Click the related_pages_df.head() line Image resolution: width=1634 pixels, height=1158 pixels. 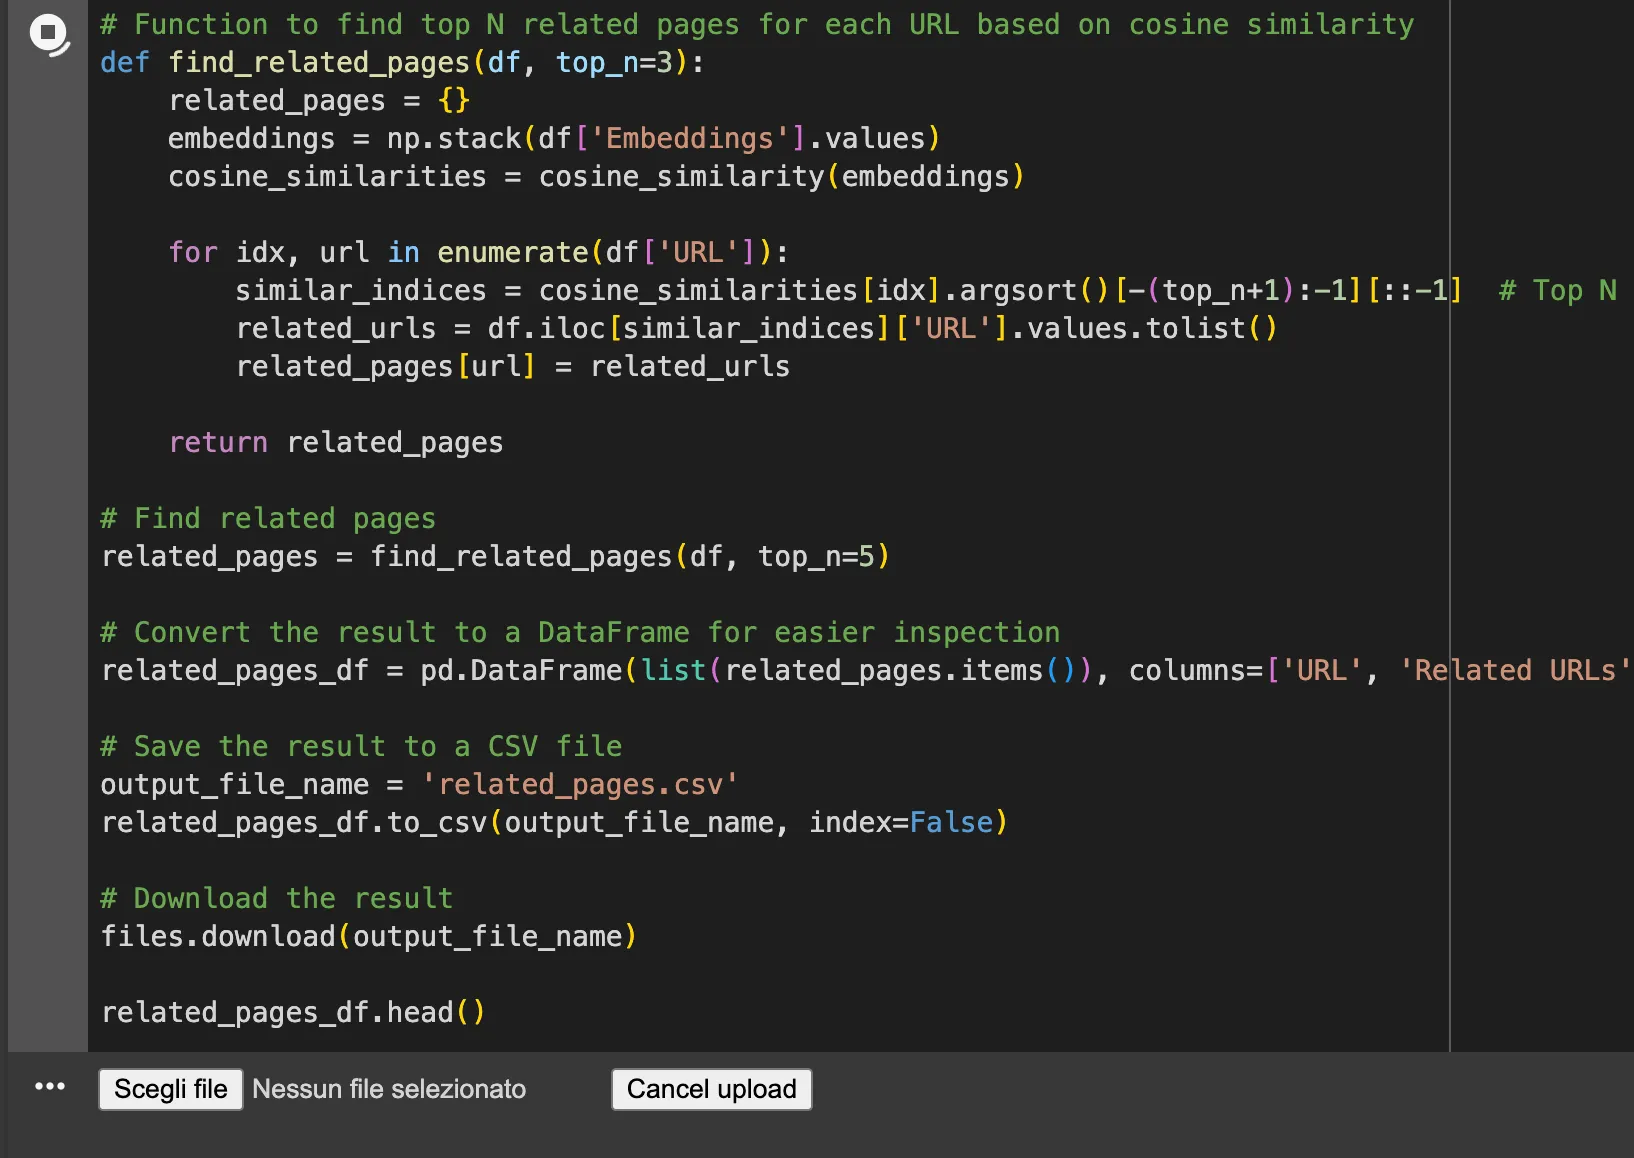292,1012
